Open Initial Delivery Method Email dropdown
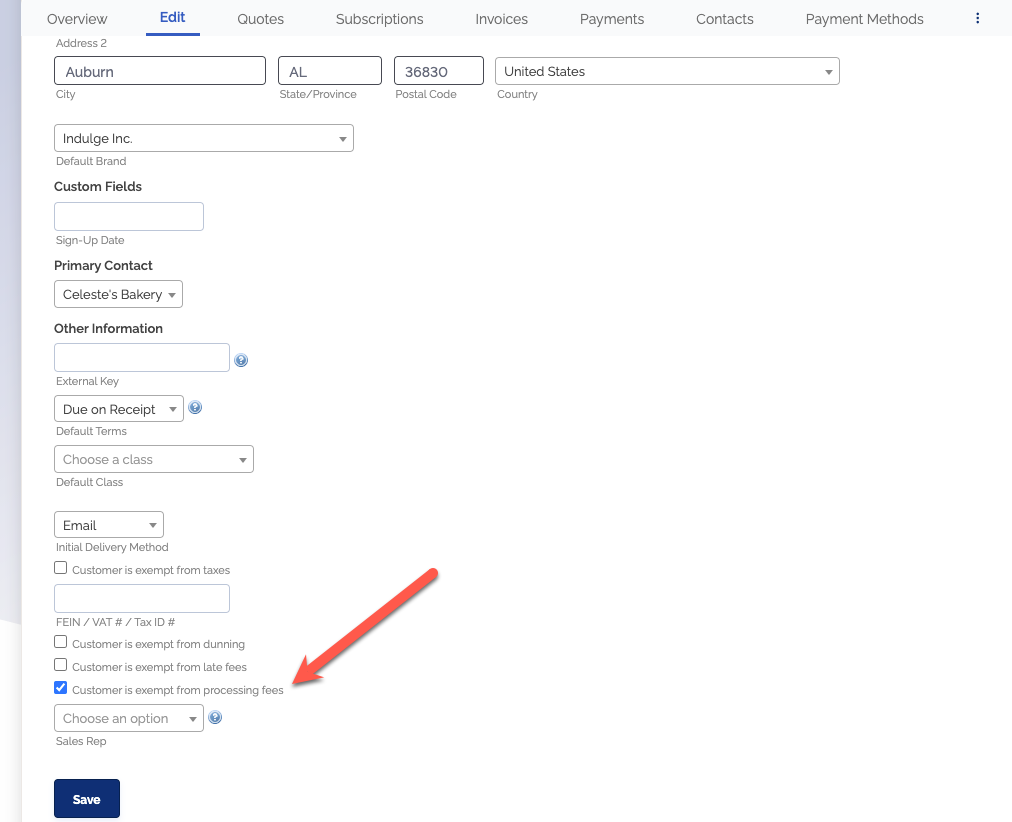Screen dimensions: 1012x822 tap(108, 525)
